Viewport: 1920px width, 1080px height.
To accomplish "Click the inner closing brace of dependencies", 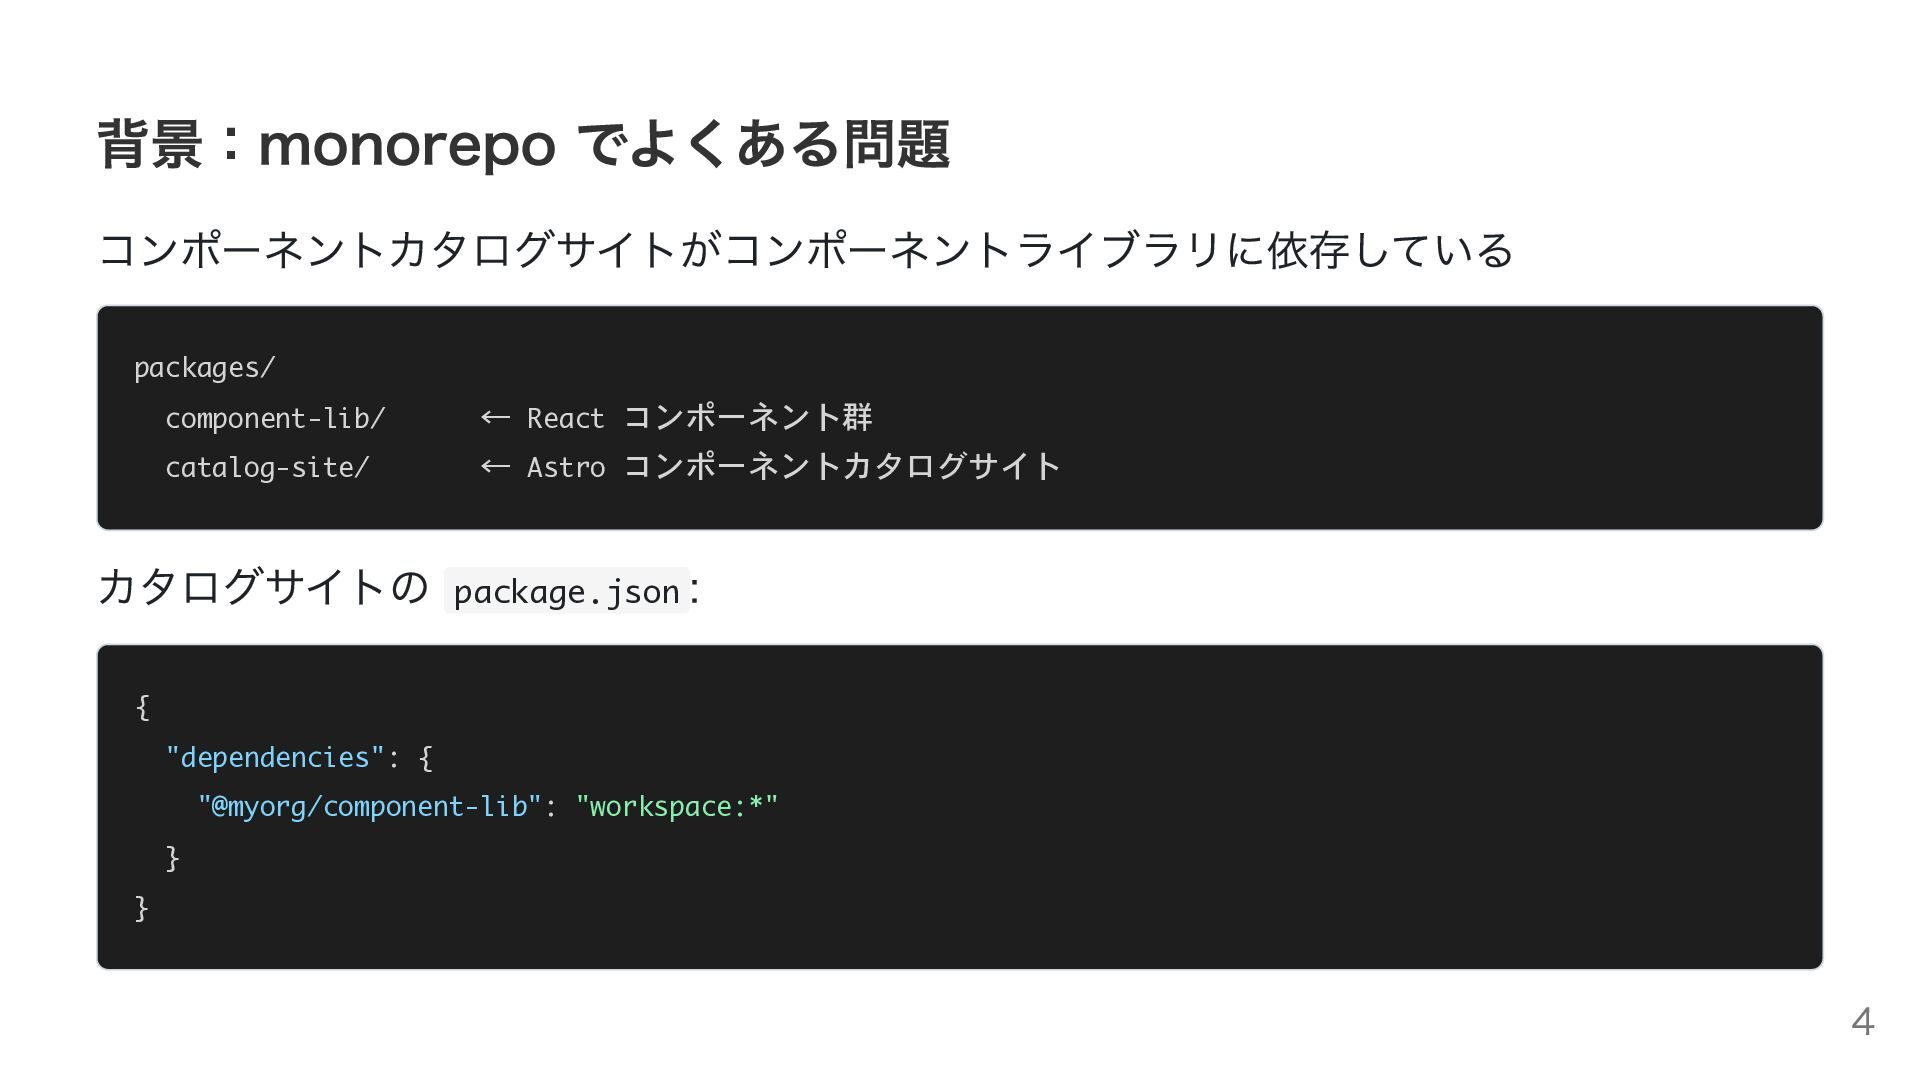I will coord(173,857).
